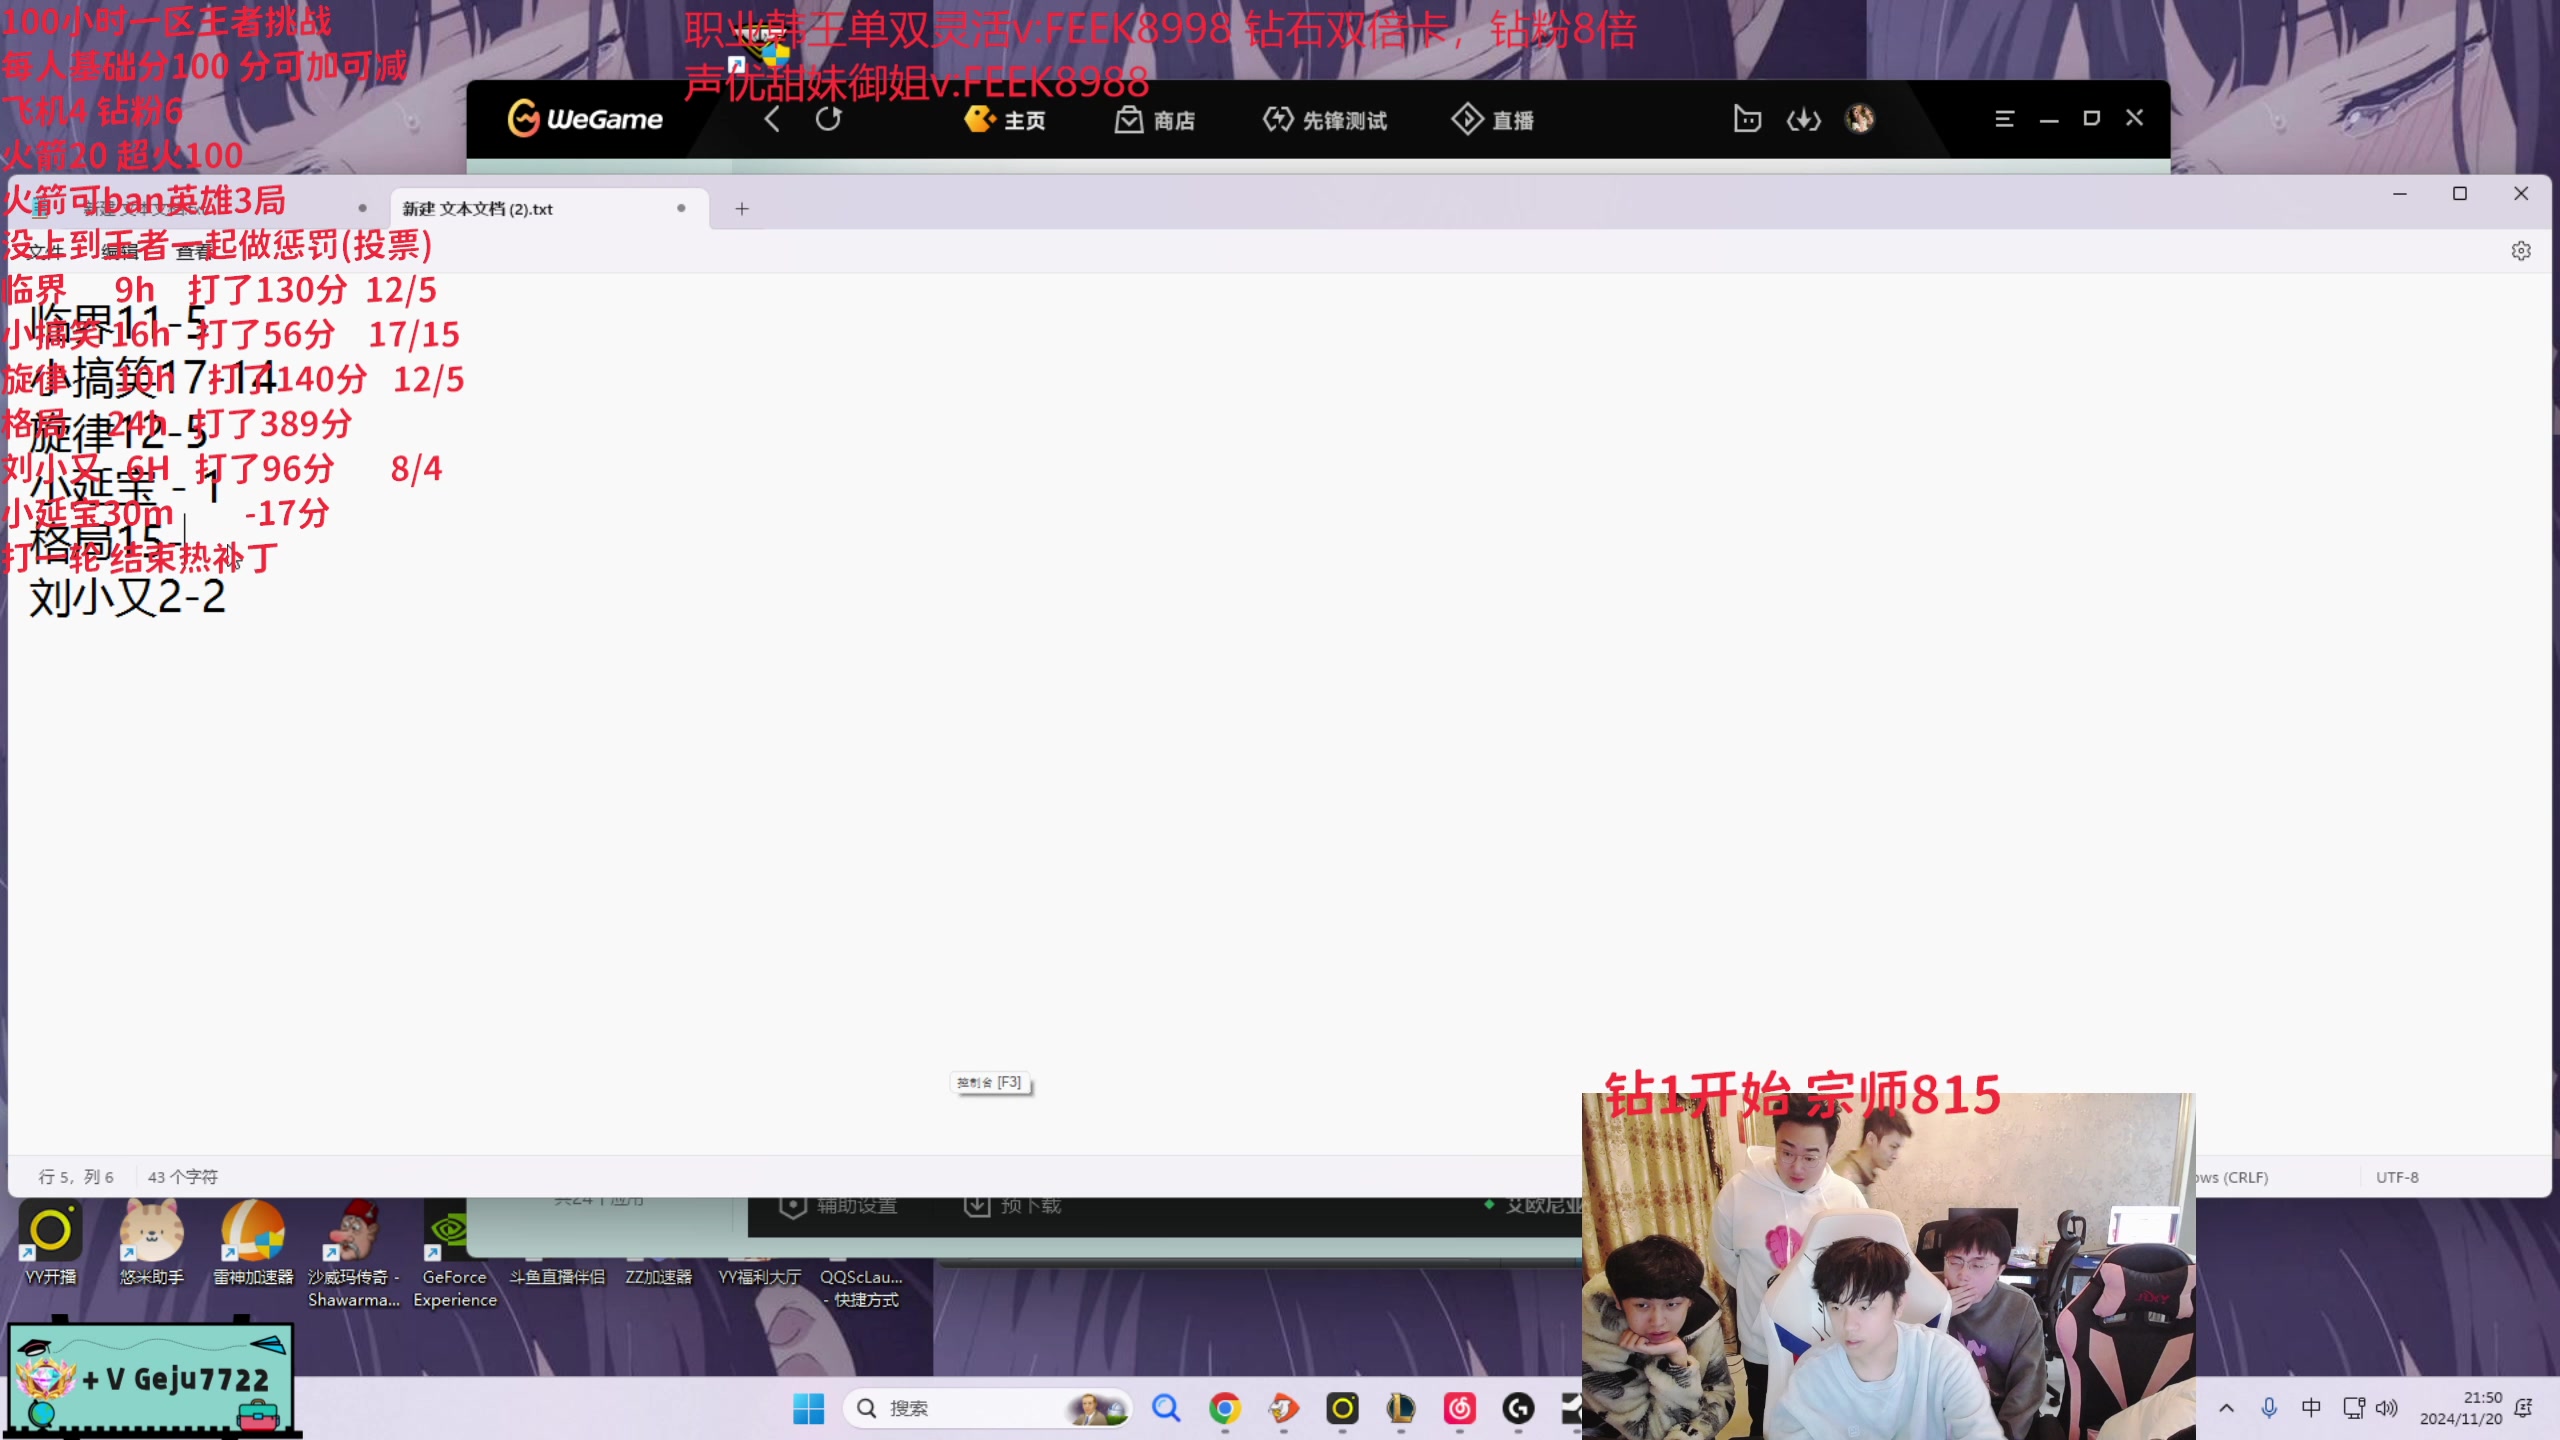Screen dimensions: 2560x1440
Task: Toggle the 中 input method indicator
Action: click(x=2311, y=1408)
